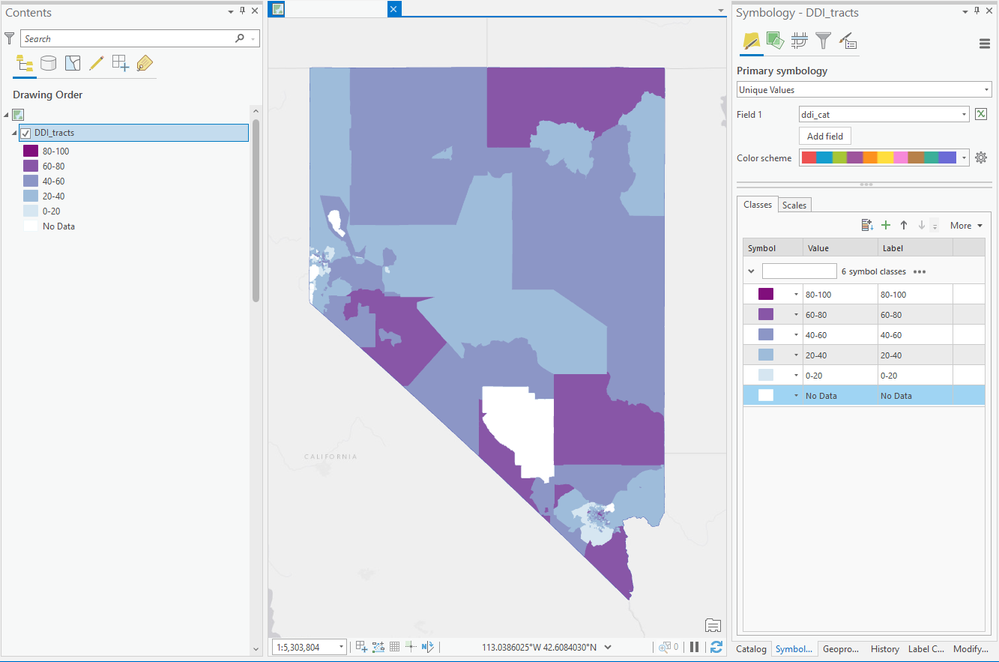
Task: Open the Geoprocessing pane tab
Action: [x=841, y=649]
